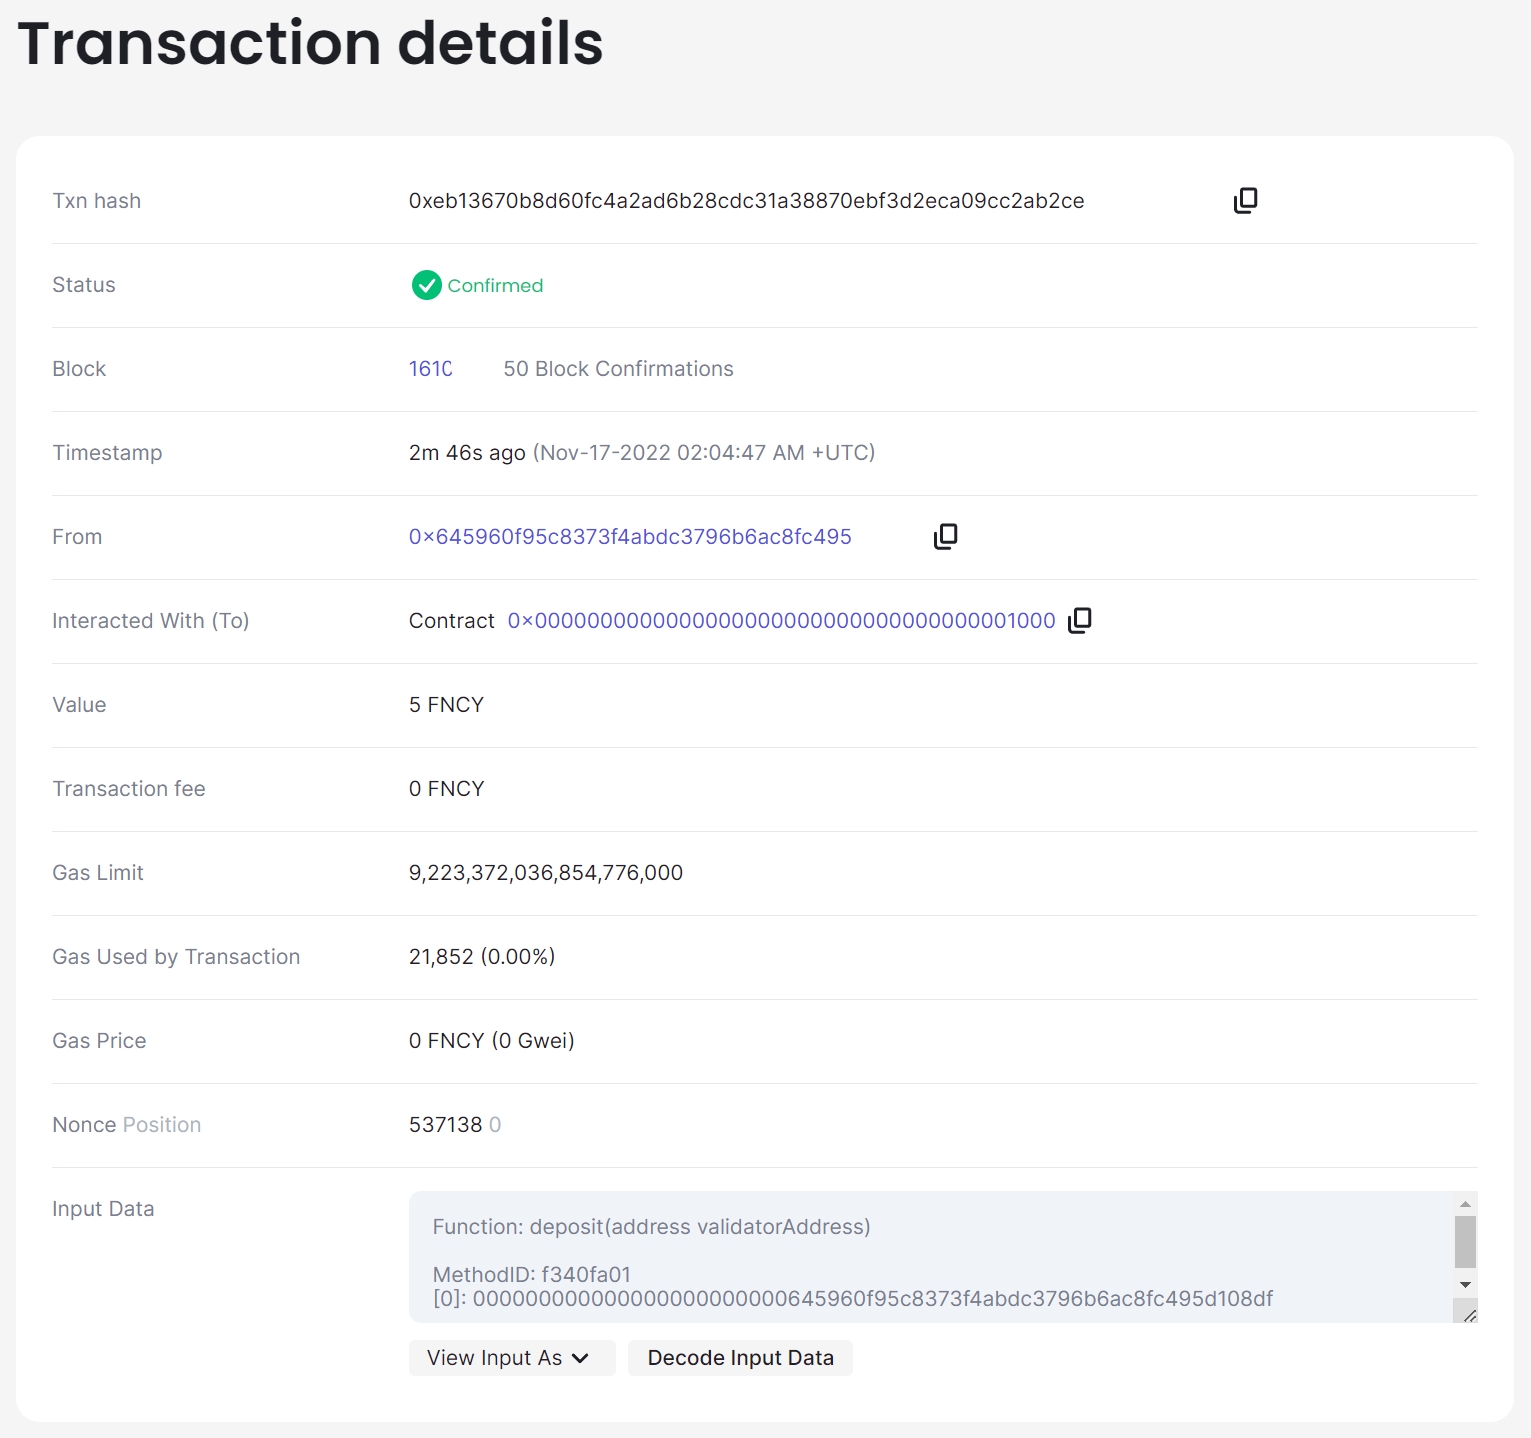This screenshot has width=1531, height=1438.
Task: Click the Input Data box resize handle
Action: [x=1468, y=1314]
